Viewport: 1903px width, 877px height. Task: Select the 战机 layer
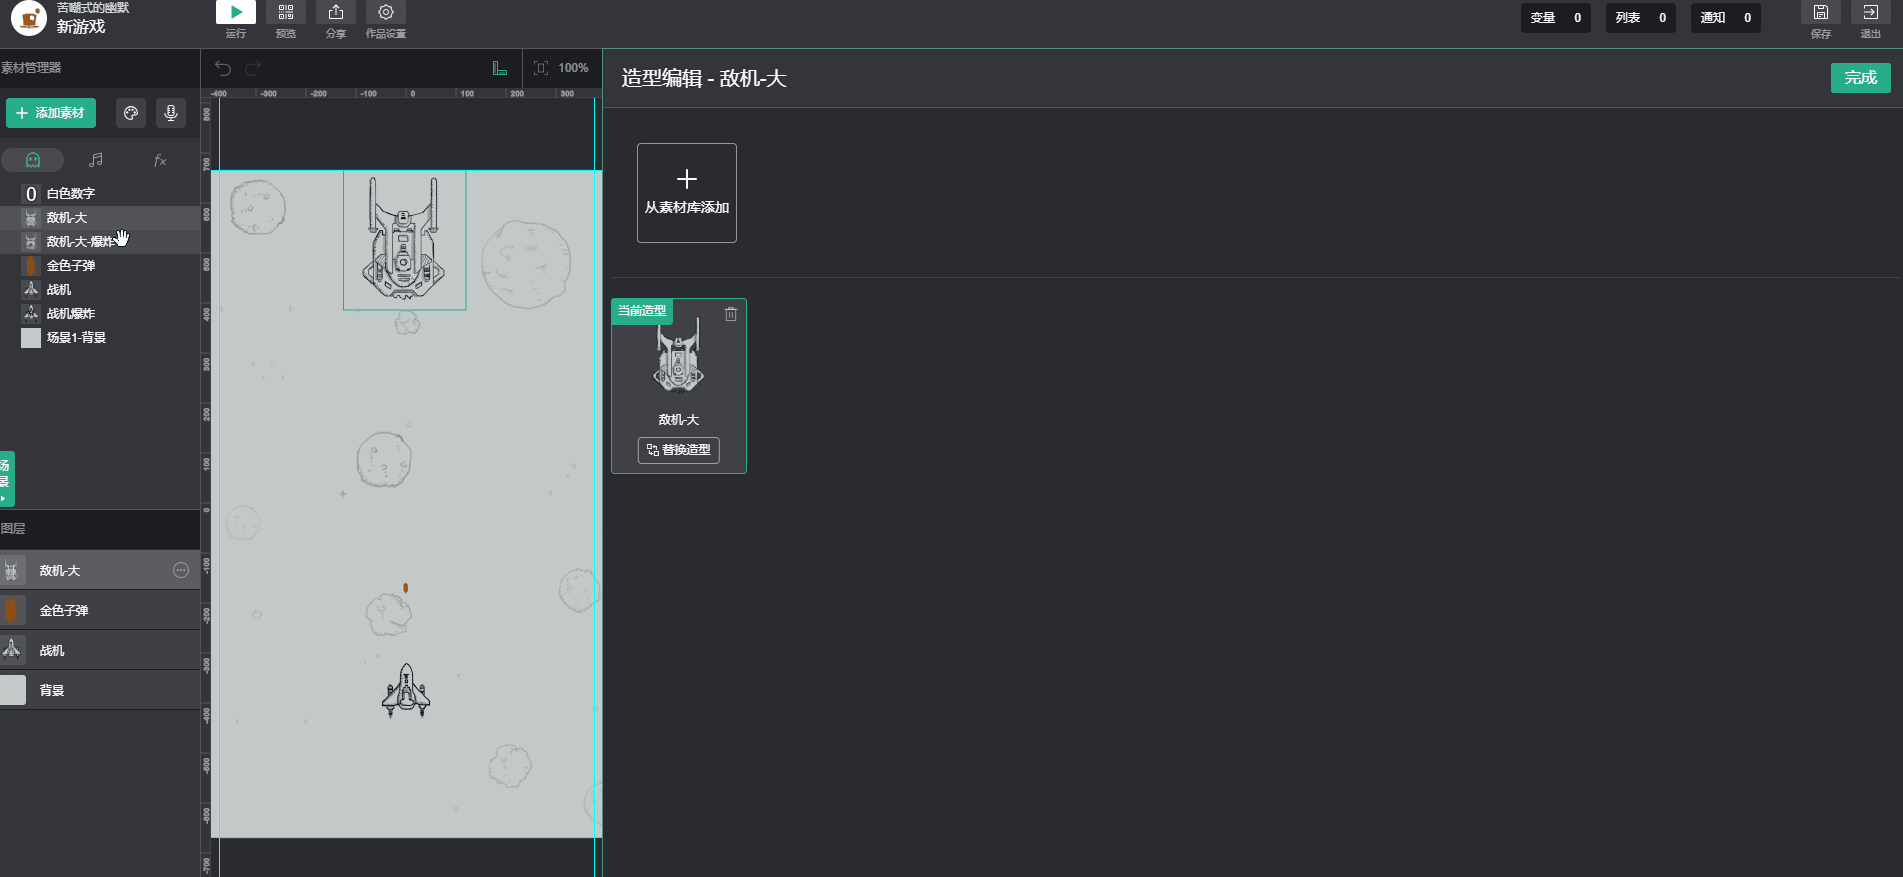click(100, 650)
